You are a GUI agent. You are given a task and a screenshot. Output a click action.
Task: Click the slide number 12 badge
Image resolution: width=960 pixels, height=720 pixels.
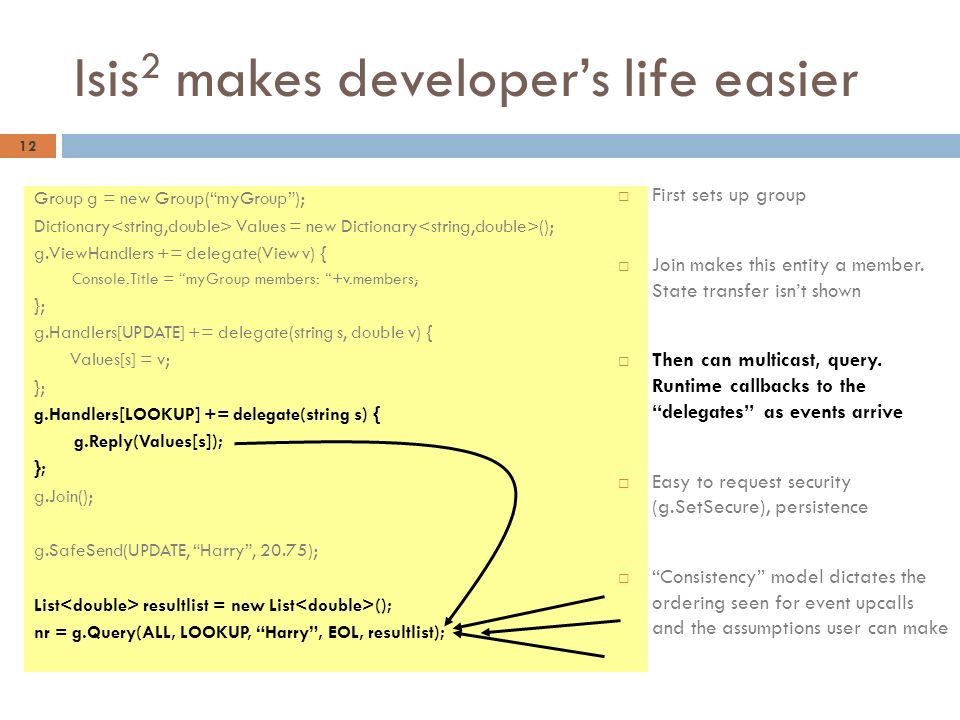coord(28,146)
